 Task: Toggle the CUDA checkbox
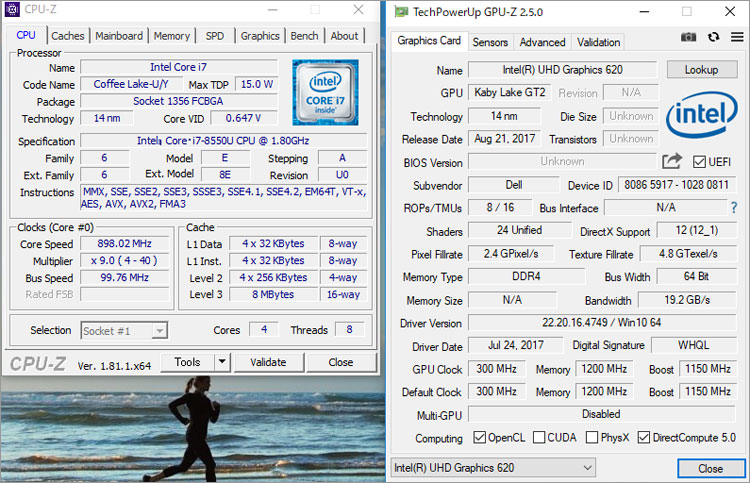(539, 437)
